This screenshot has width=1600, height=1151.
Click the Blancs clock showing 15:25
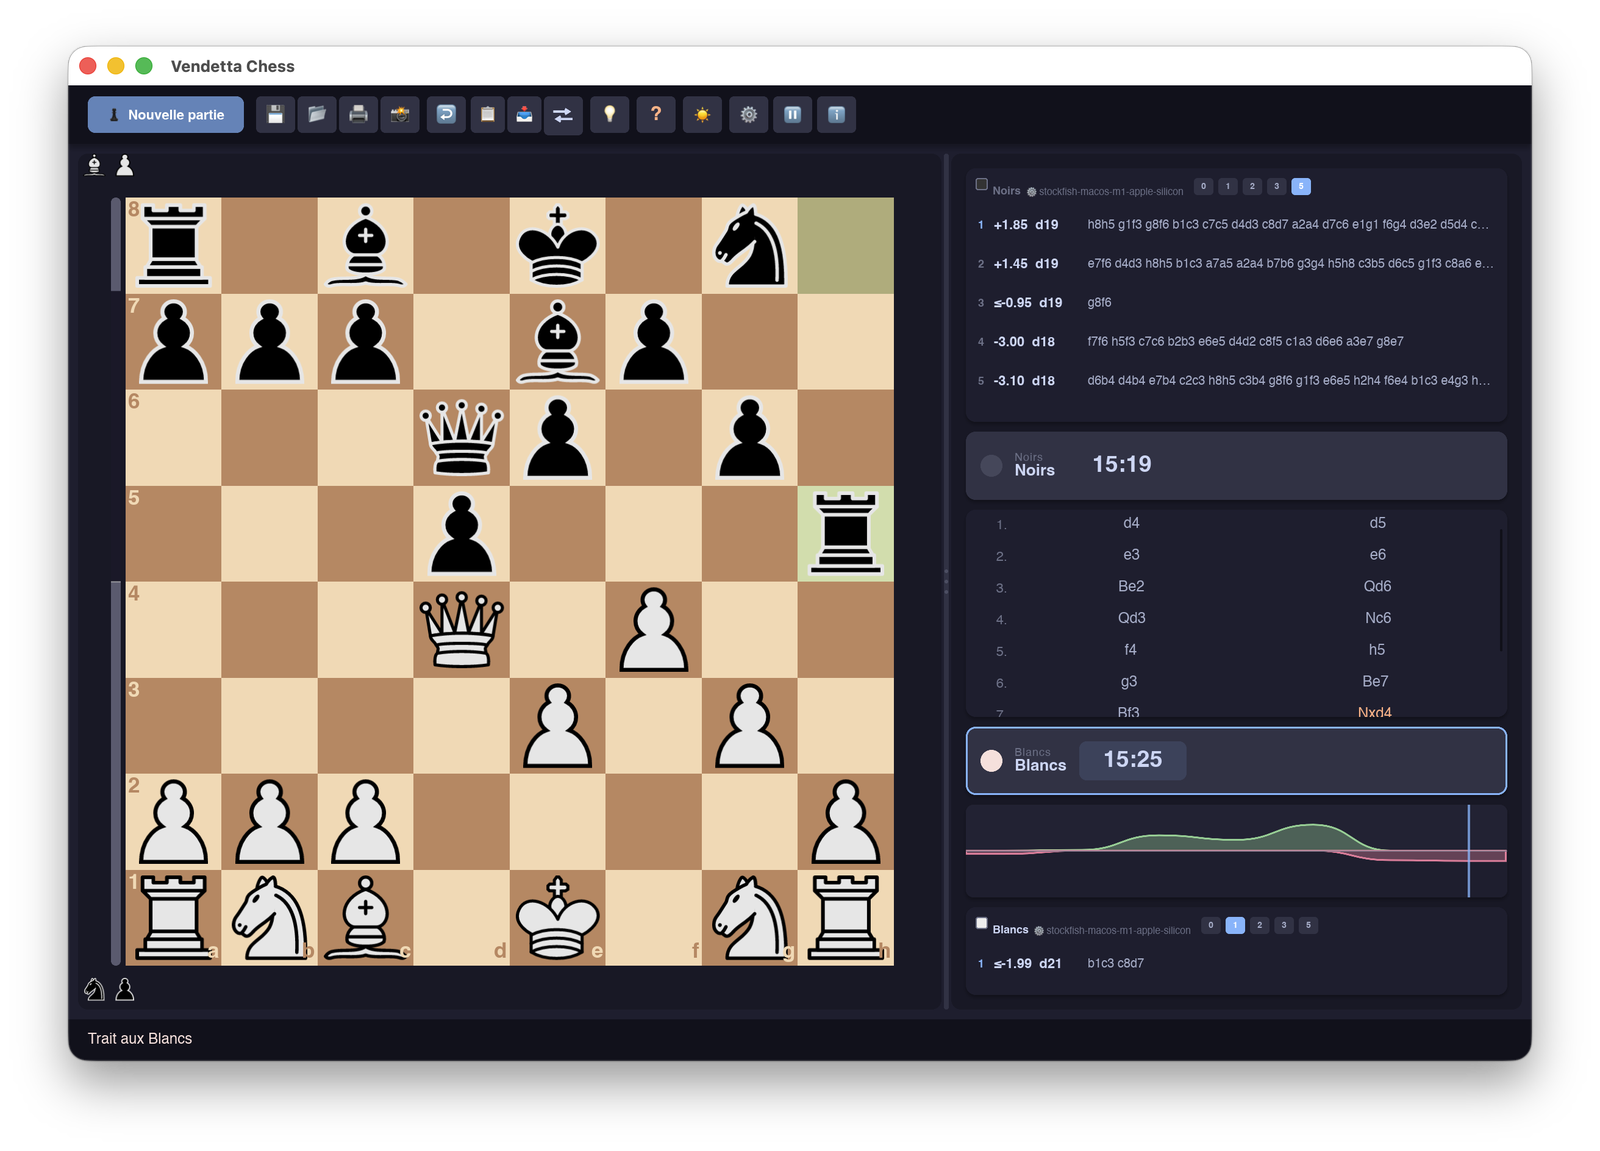click(1133, 760)
